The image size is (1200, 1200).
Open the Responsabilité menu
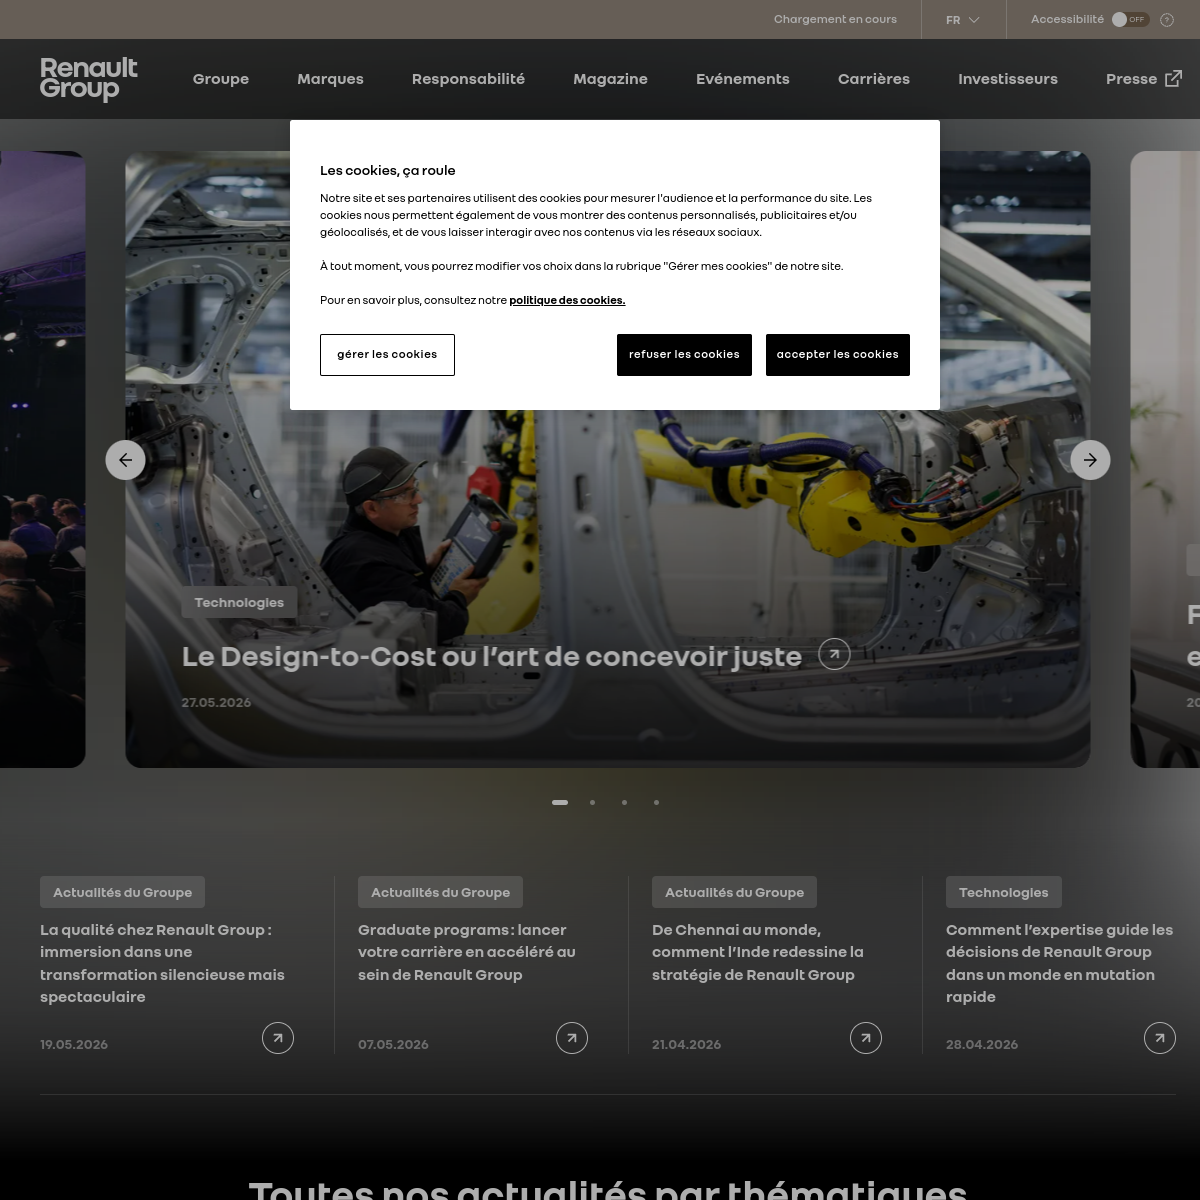(468, 79)
